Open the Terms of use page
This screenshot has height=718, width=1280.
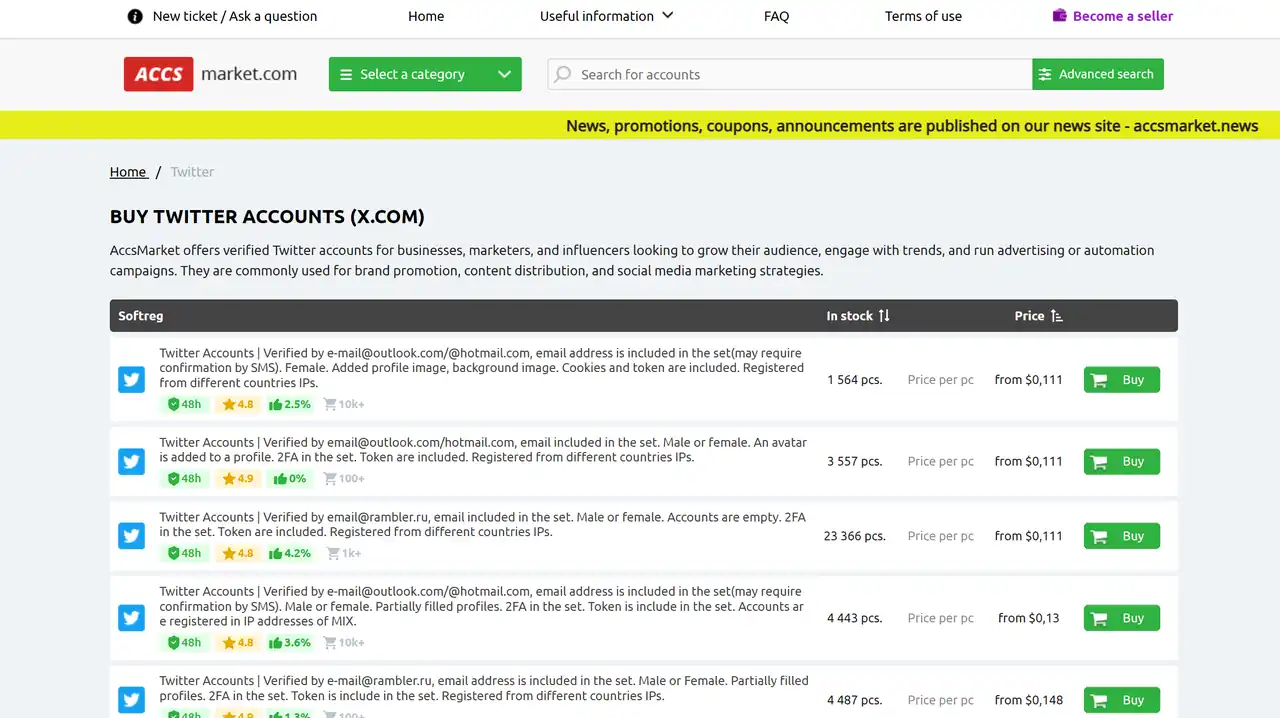coord(922,16)
